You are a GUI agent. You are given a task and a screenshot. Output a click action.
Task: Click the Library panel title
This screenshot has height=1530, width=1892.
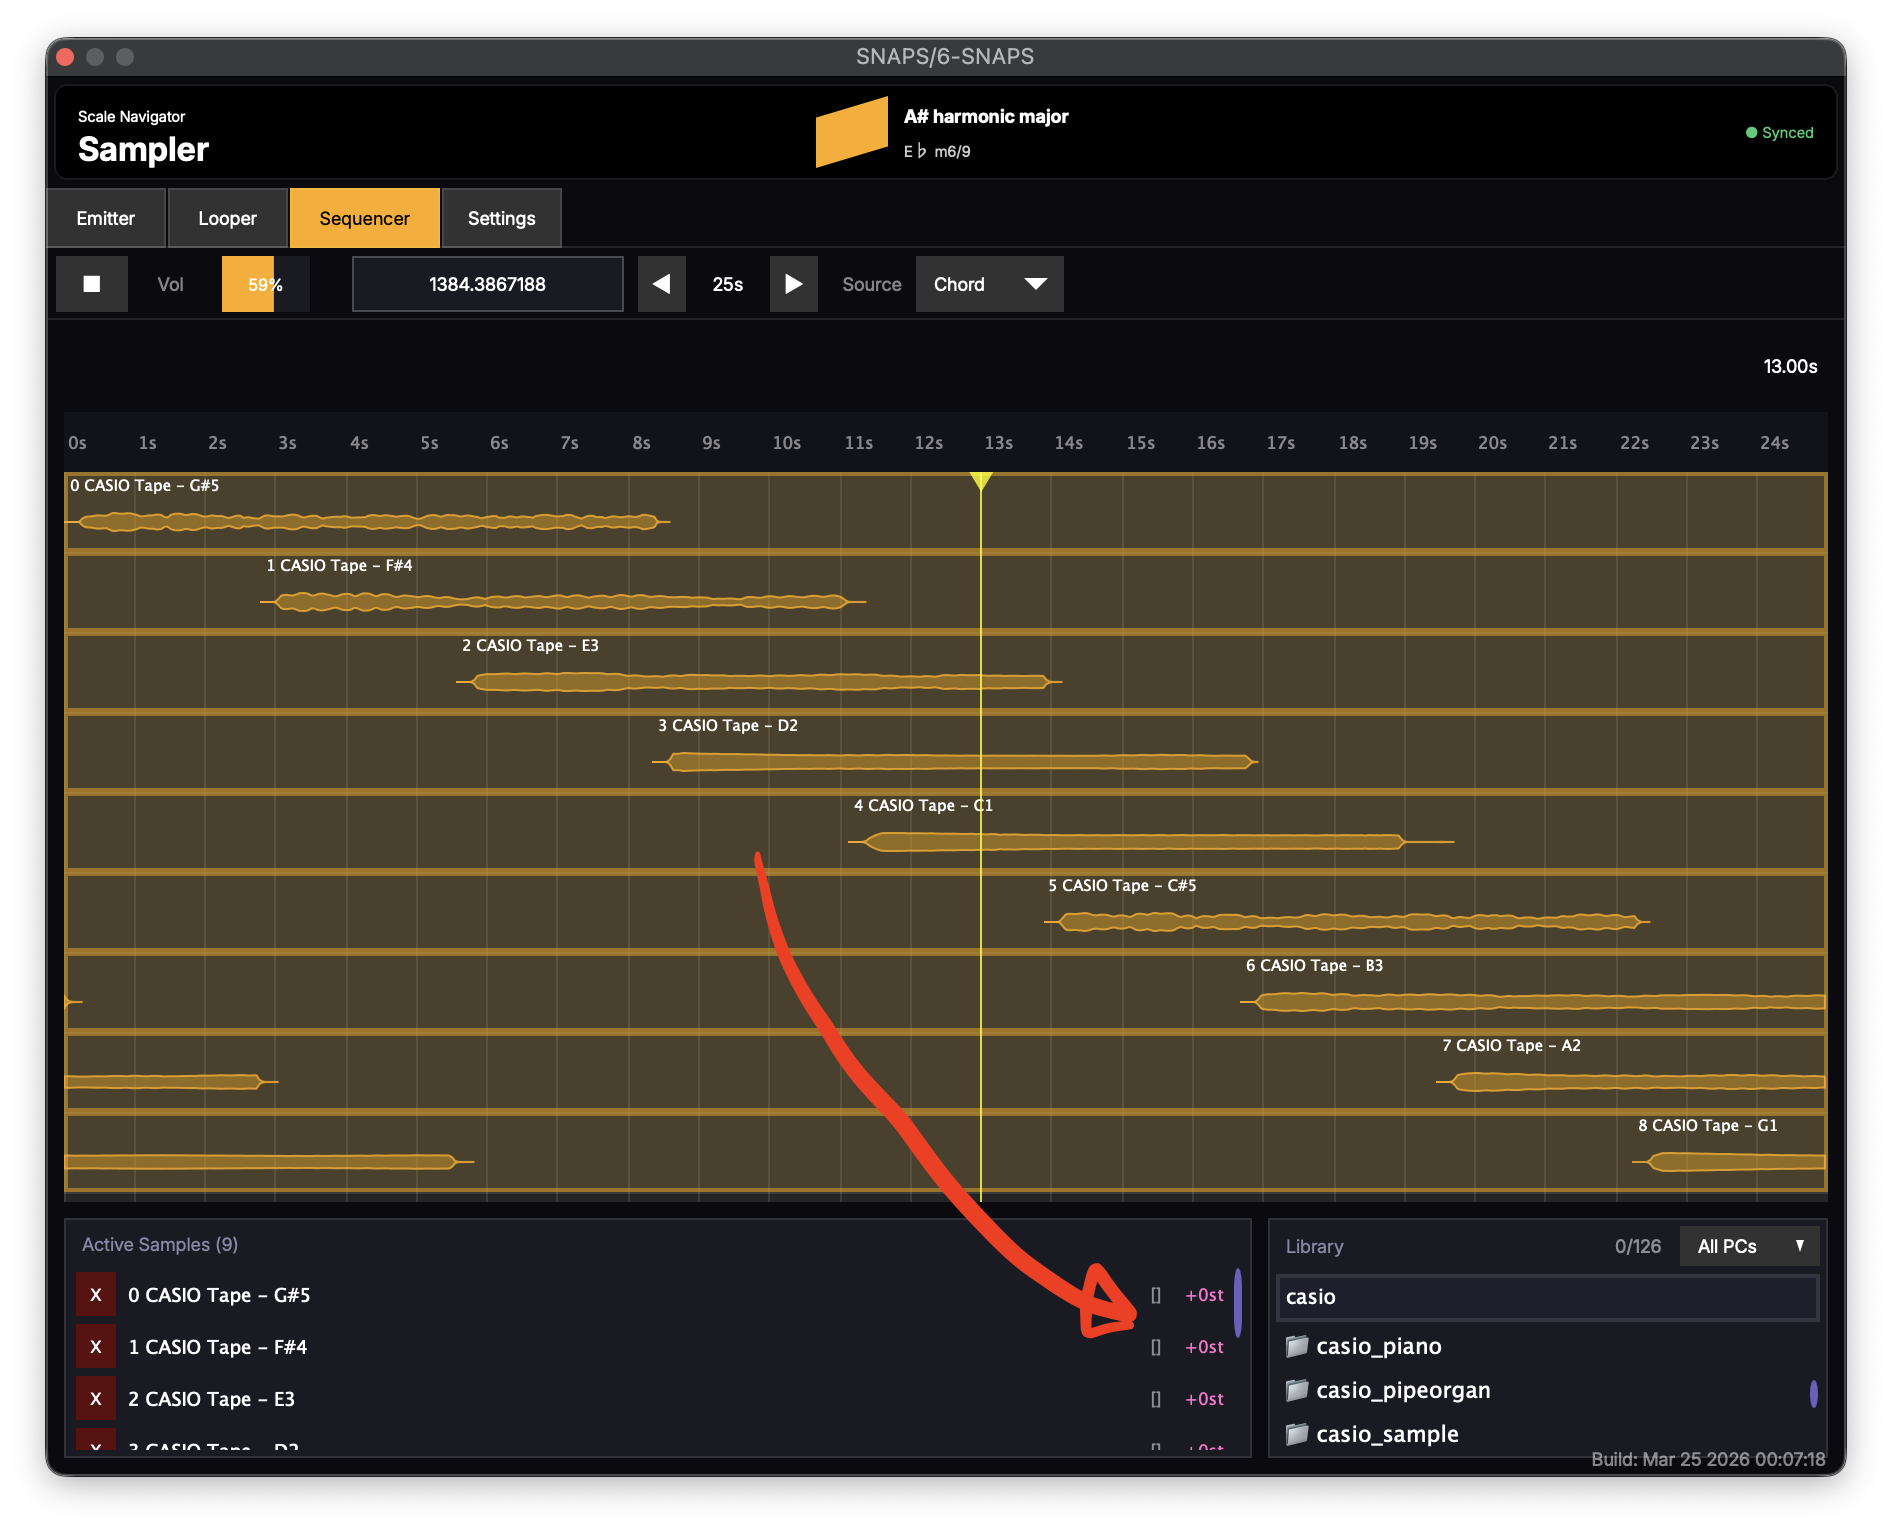[x=1314, y=1246]
